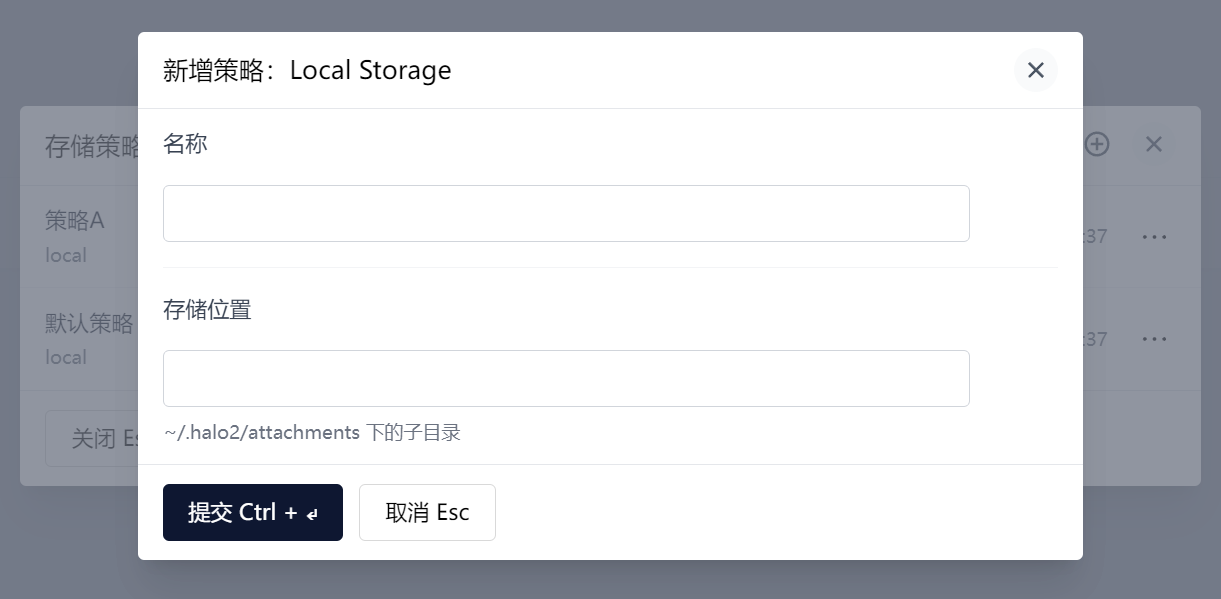Submit the form with 提交 button

[x=253, y=512]
